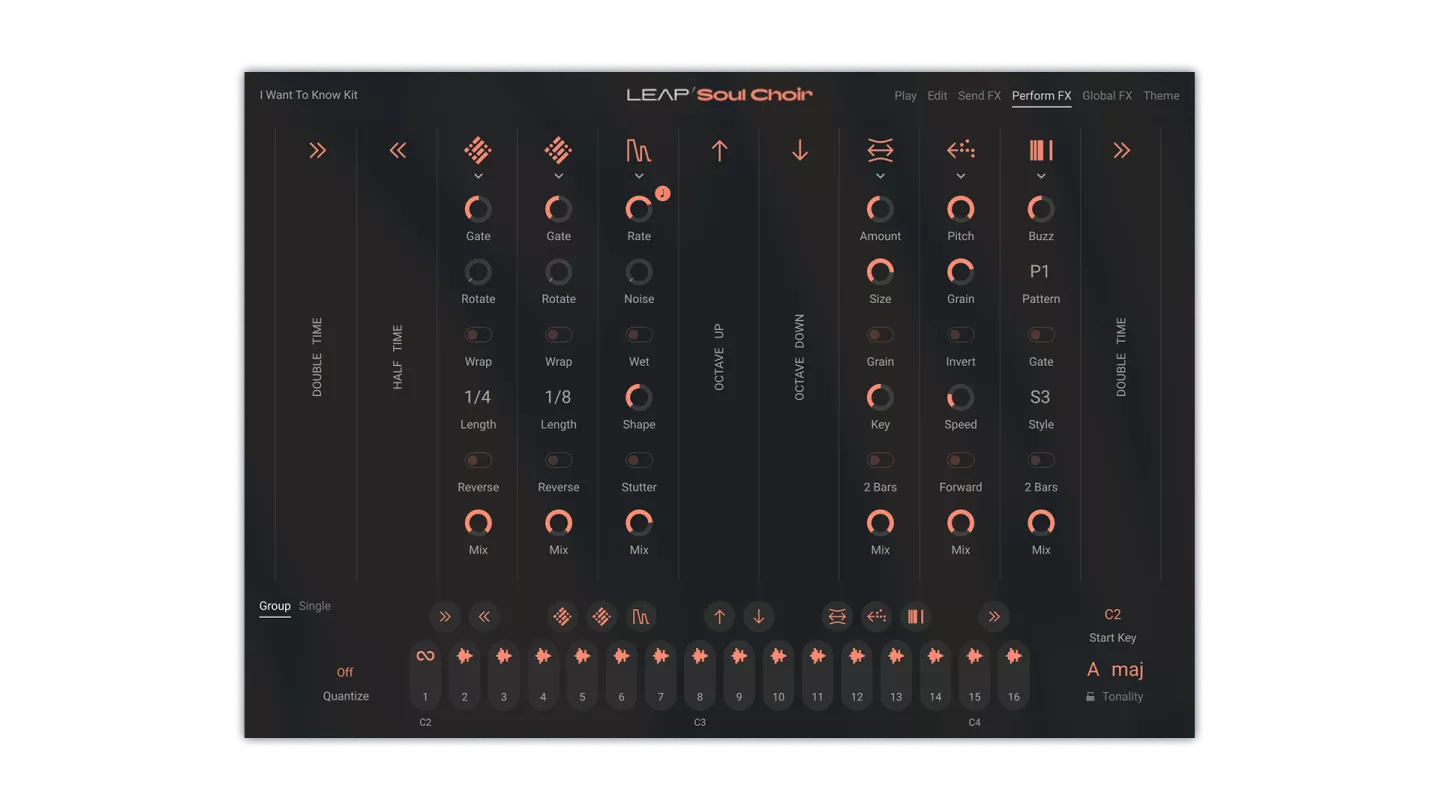Expand the chevron above the Amount knob
Screen dimensions: 1440x810
tap(880, 176)
